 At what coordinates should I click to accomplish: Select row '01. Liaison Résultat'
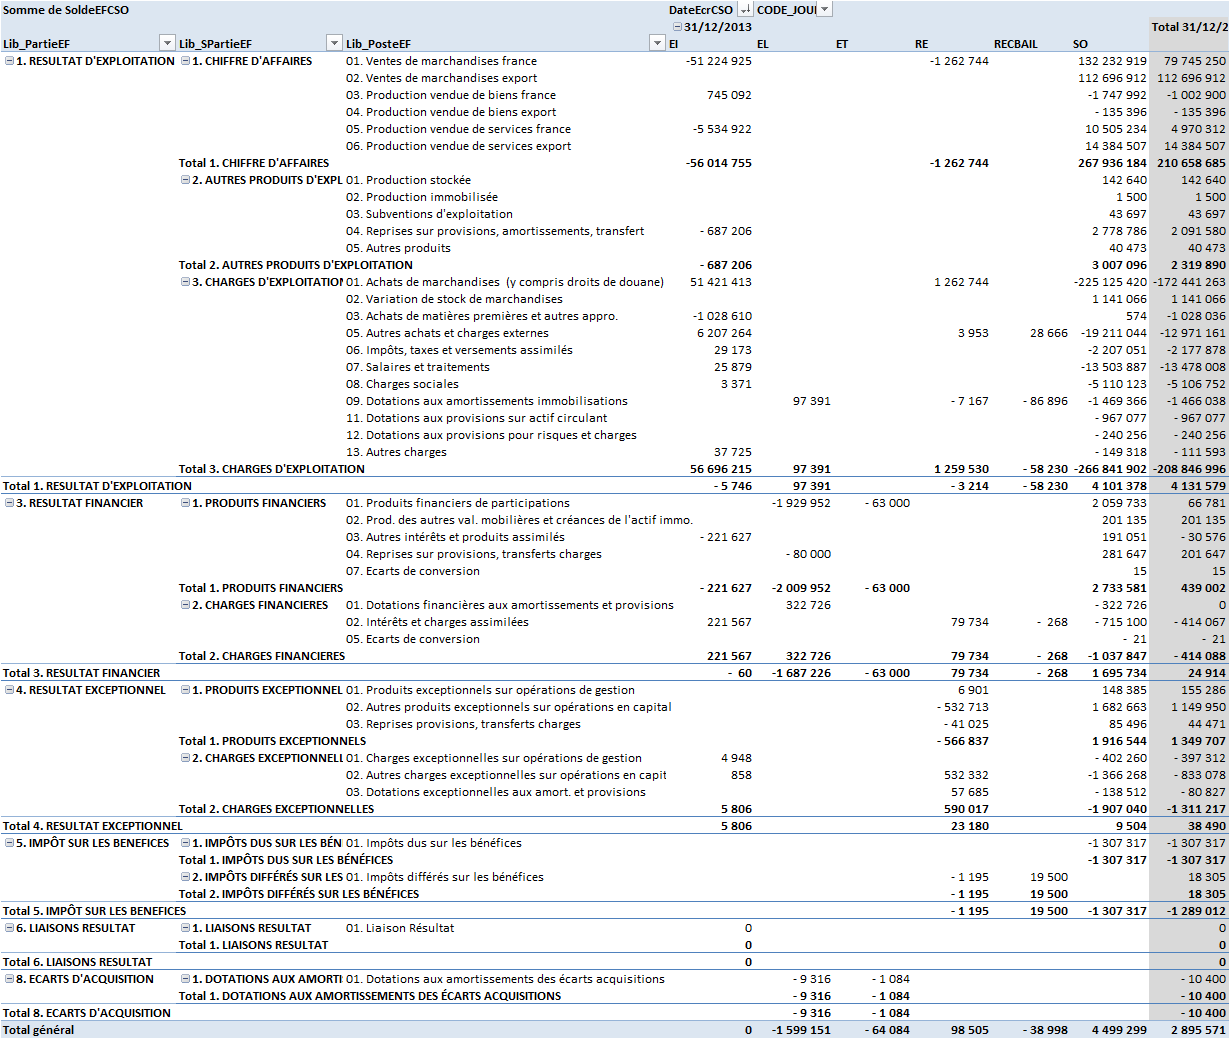tap(400, 928)
